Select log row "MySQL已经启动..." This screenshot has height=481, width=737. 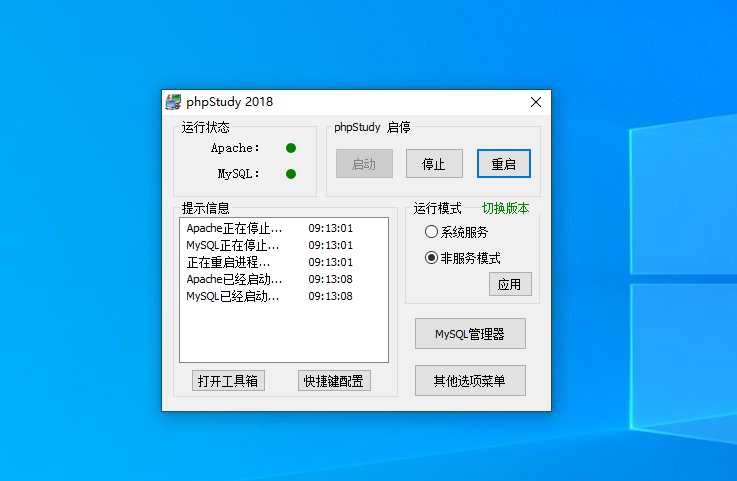coord(284,296)
